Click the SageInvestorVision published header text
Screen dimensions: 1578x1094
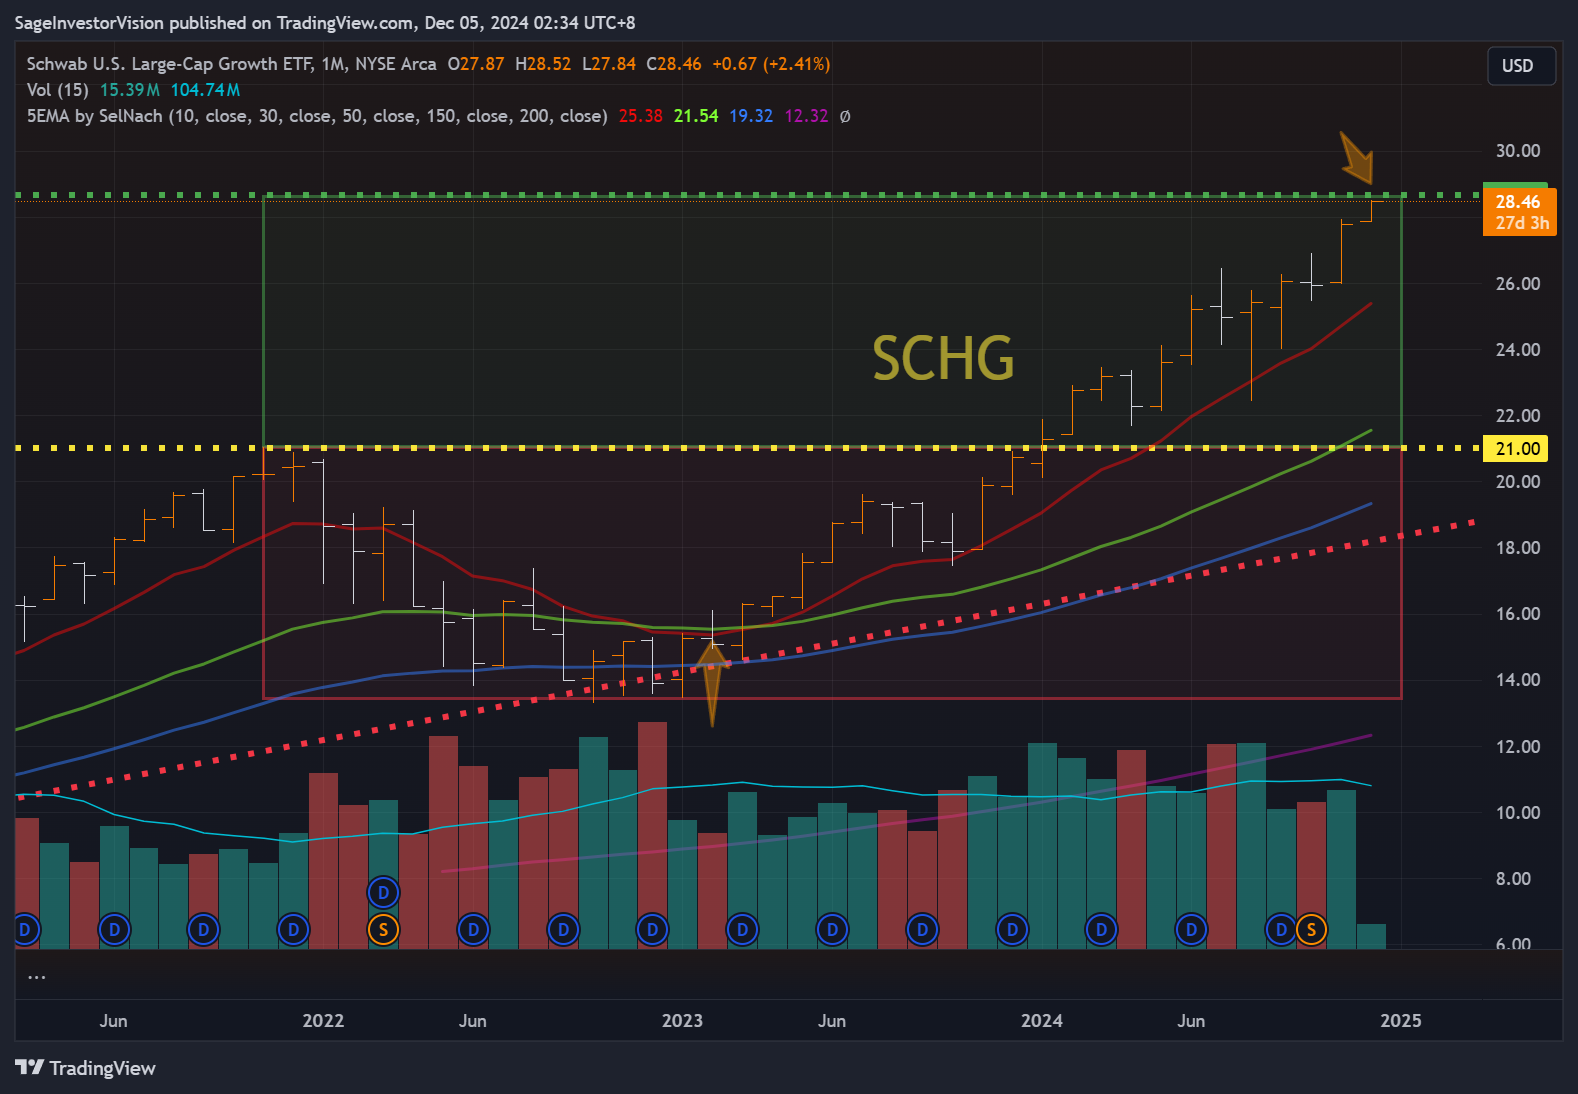click(x=325, y=22)
